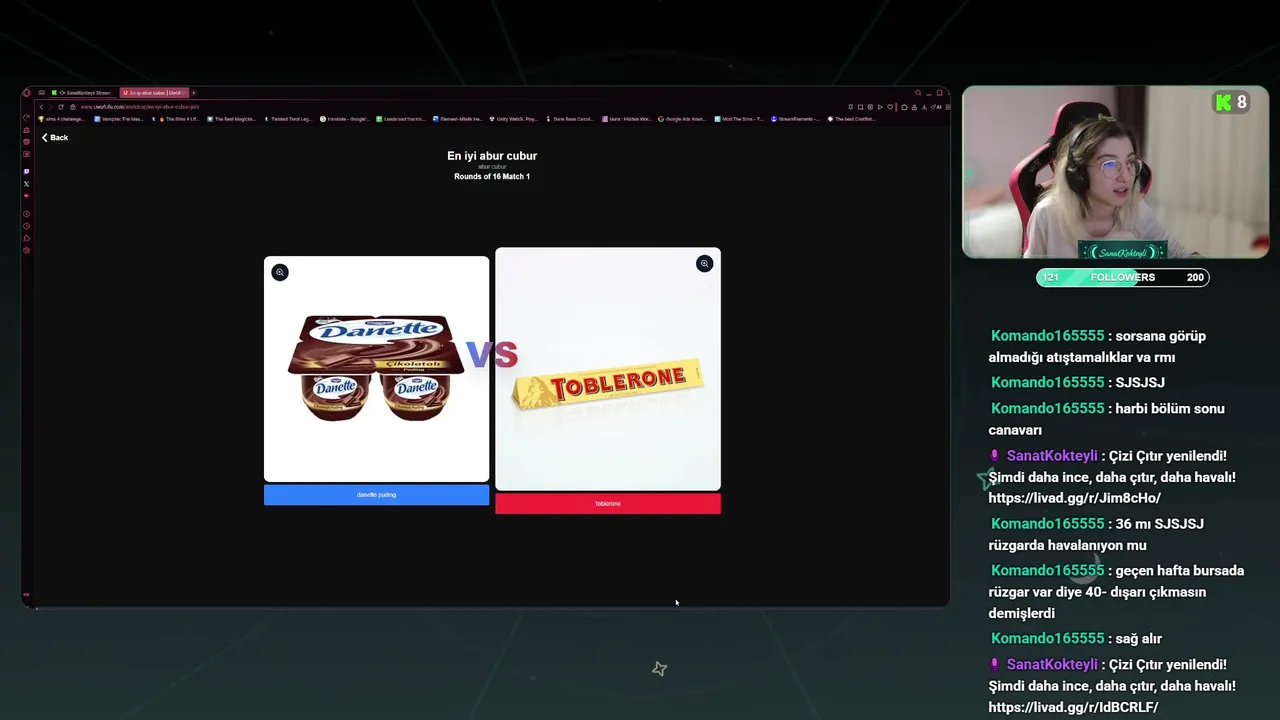
Task: Open the livad.gg/r/IdBCRLF link in chat
Action: tap(1073, 707)
